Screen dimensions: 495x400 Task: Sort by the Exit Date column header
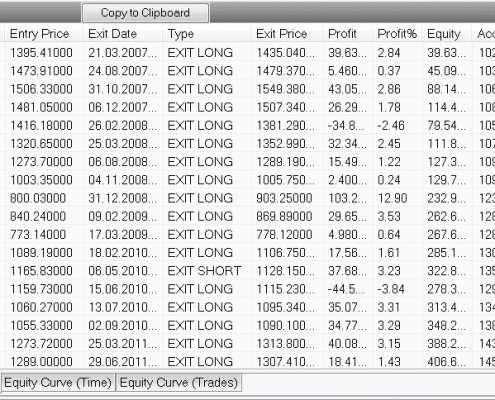pos(123,34)
